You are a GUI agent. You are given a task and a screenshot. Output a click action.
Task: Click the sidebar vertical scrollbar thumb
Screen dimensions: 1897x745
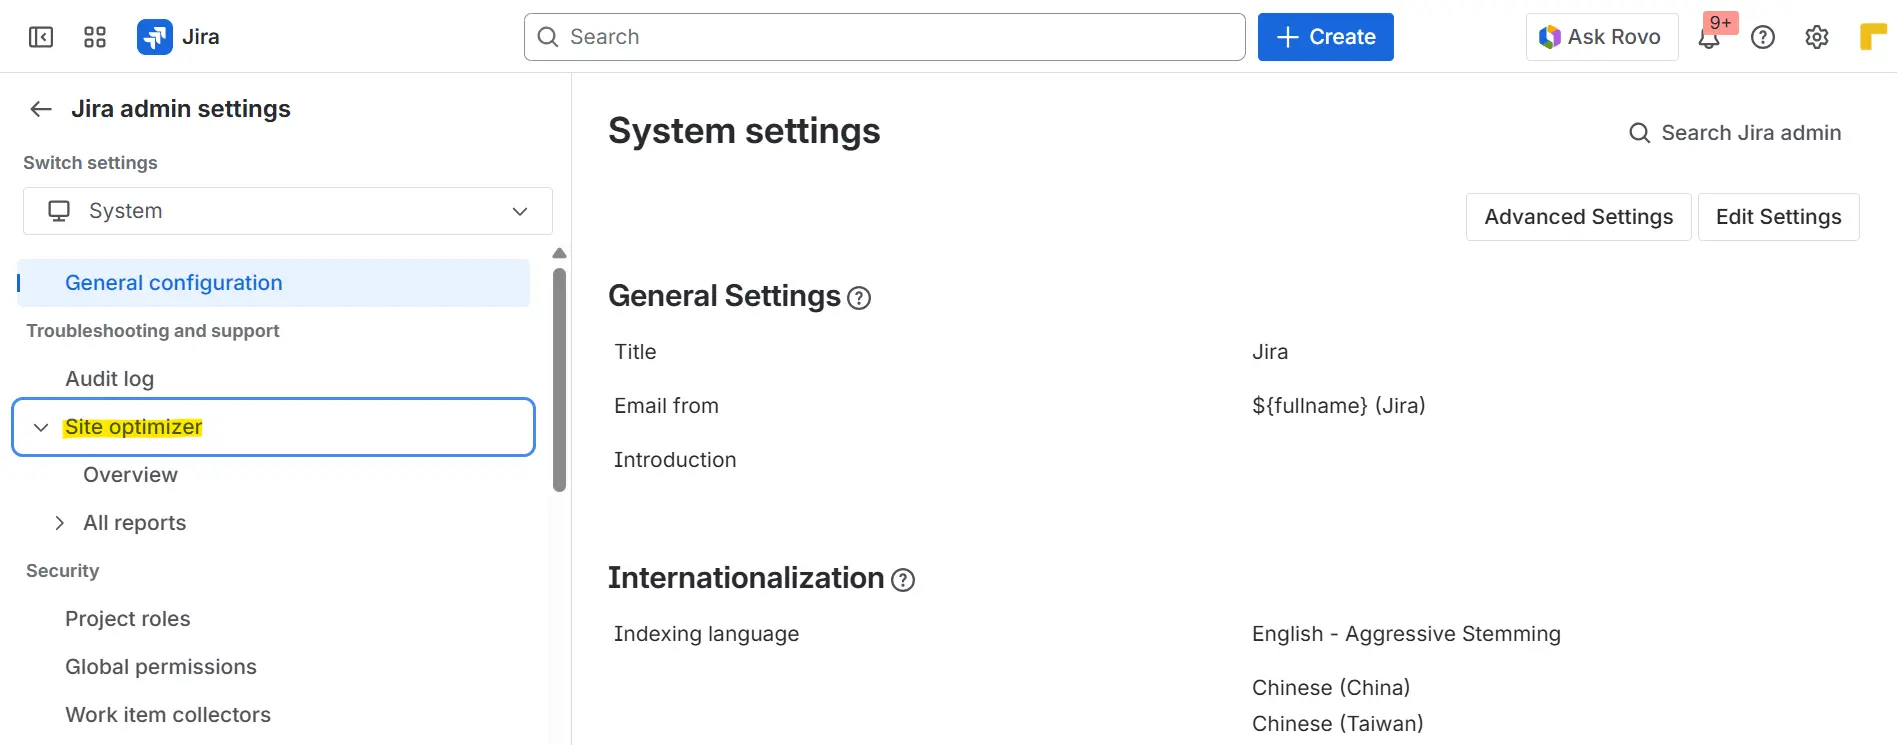(560, 380)
